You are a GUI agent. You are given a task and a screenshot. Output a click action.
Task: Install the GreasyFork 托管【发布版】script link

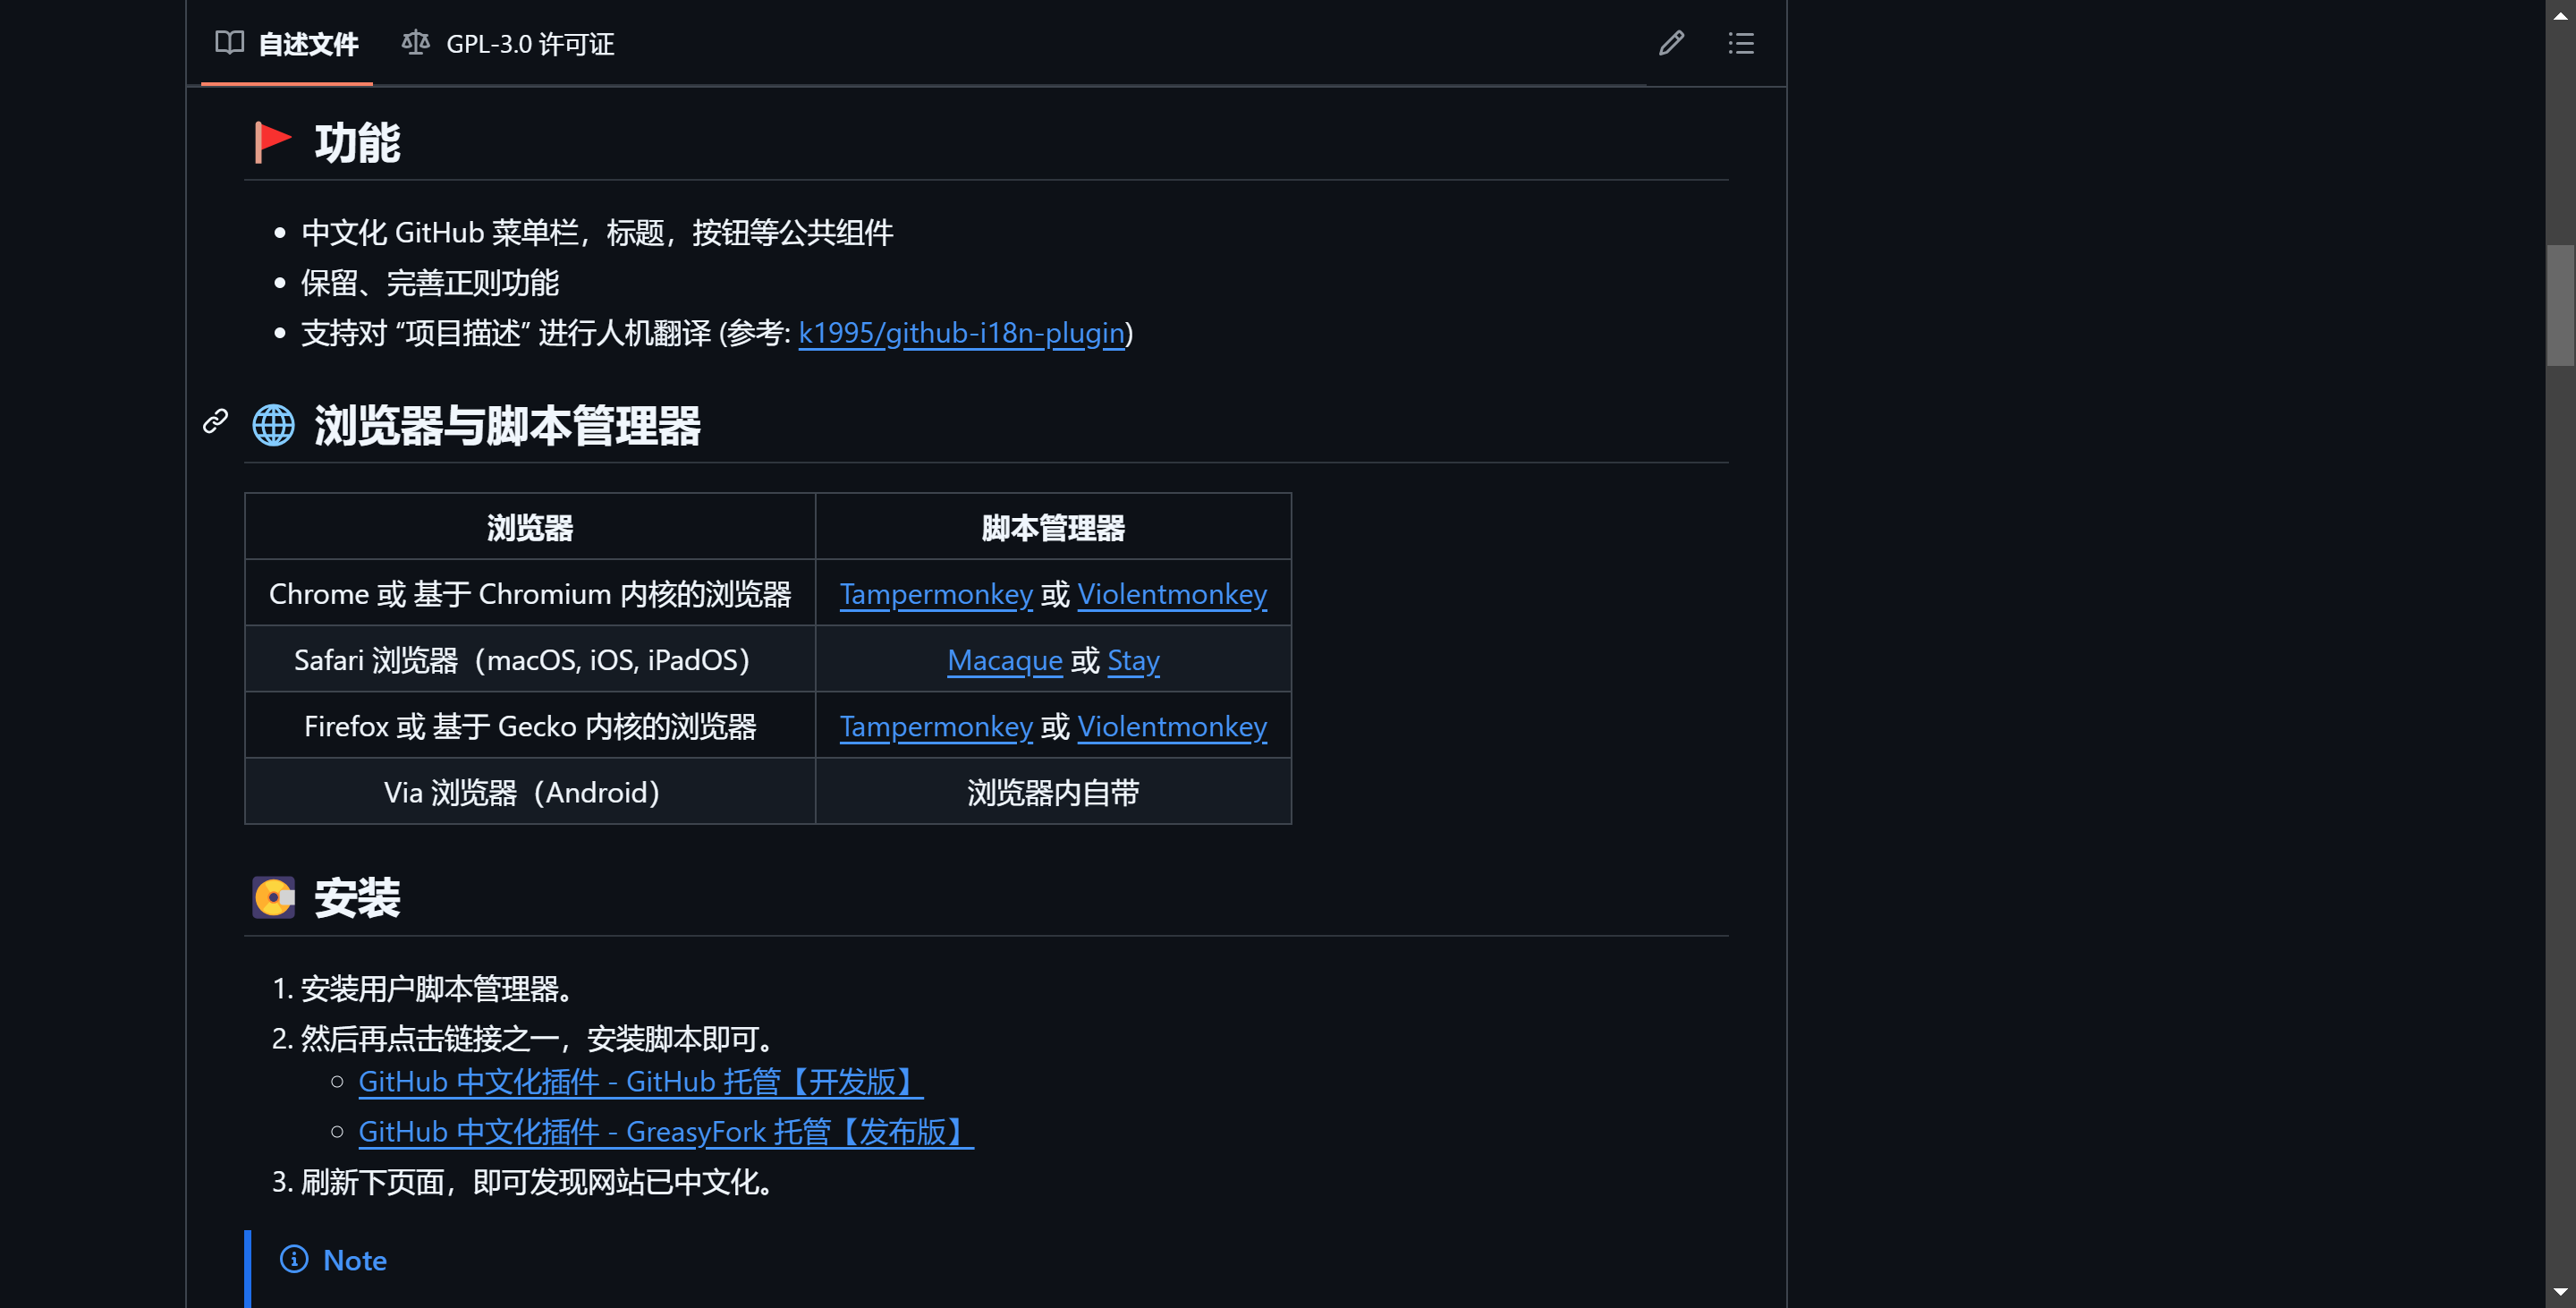click(665, 1132)
